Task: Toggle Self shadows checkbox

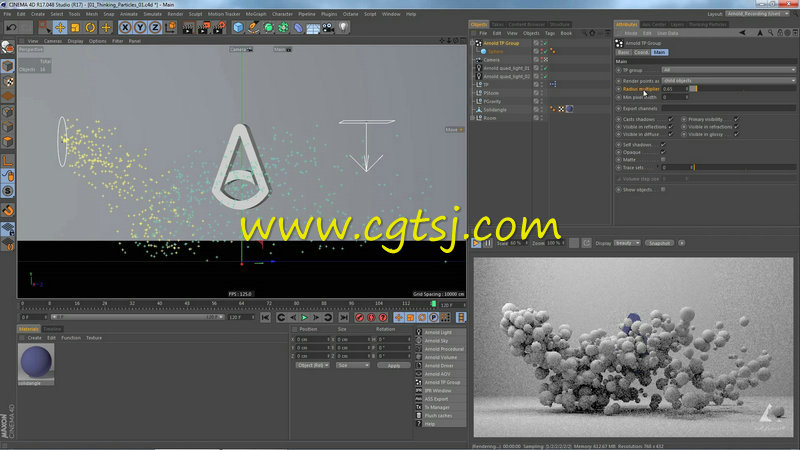Action: 663,144
